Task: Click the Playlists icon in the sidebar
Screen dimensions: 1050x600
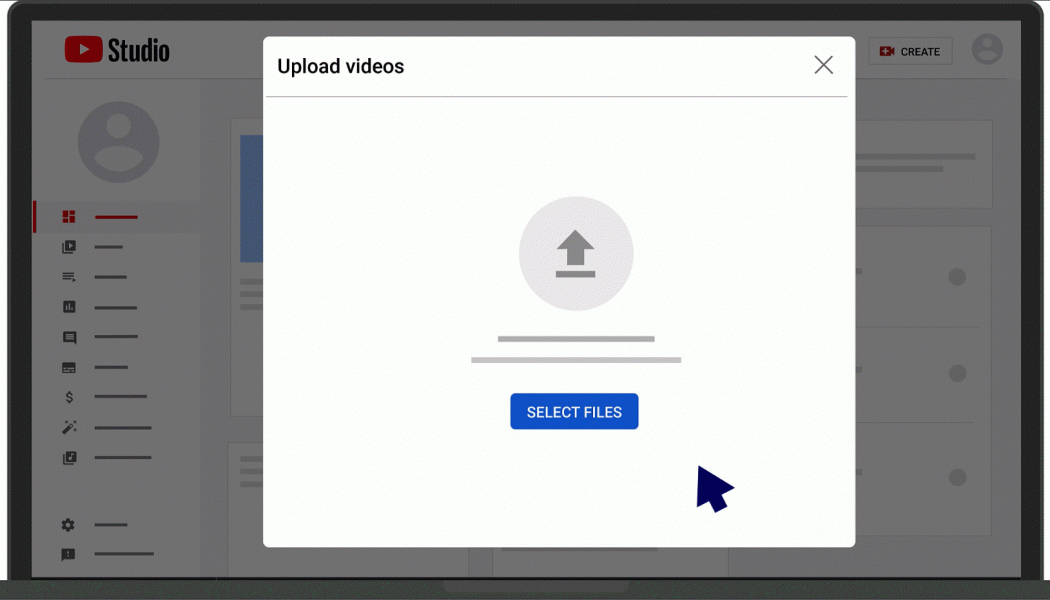Action: coord(68,277)
